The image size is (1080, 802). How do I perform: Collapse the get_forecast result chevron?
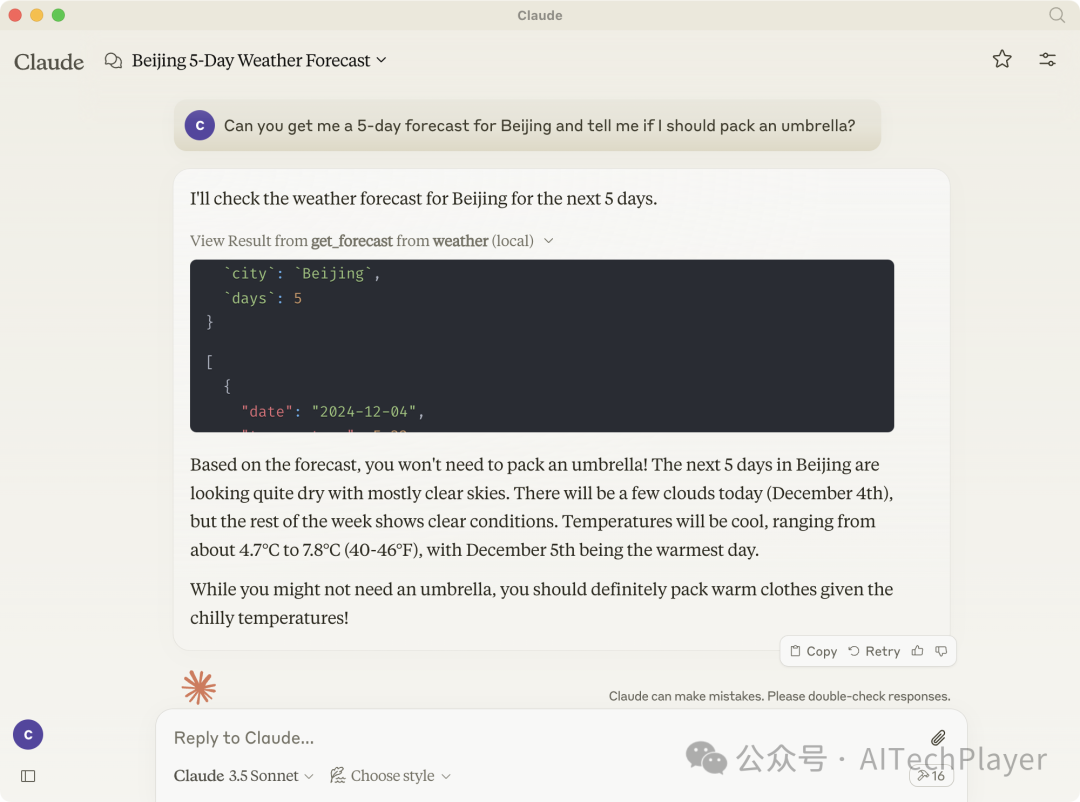(x=549, y=240)
